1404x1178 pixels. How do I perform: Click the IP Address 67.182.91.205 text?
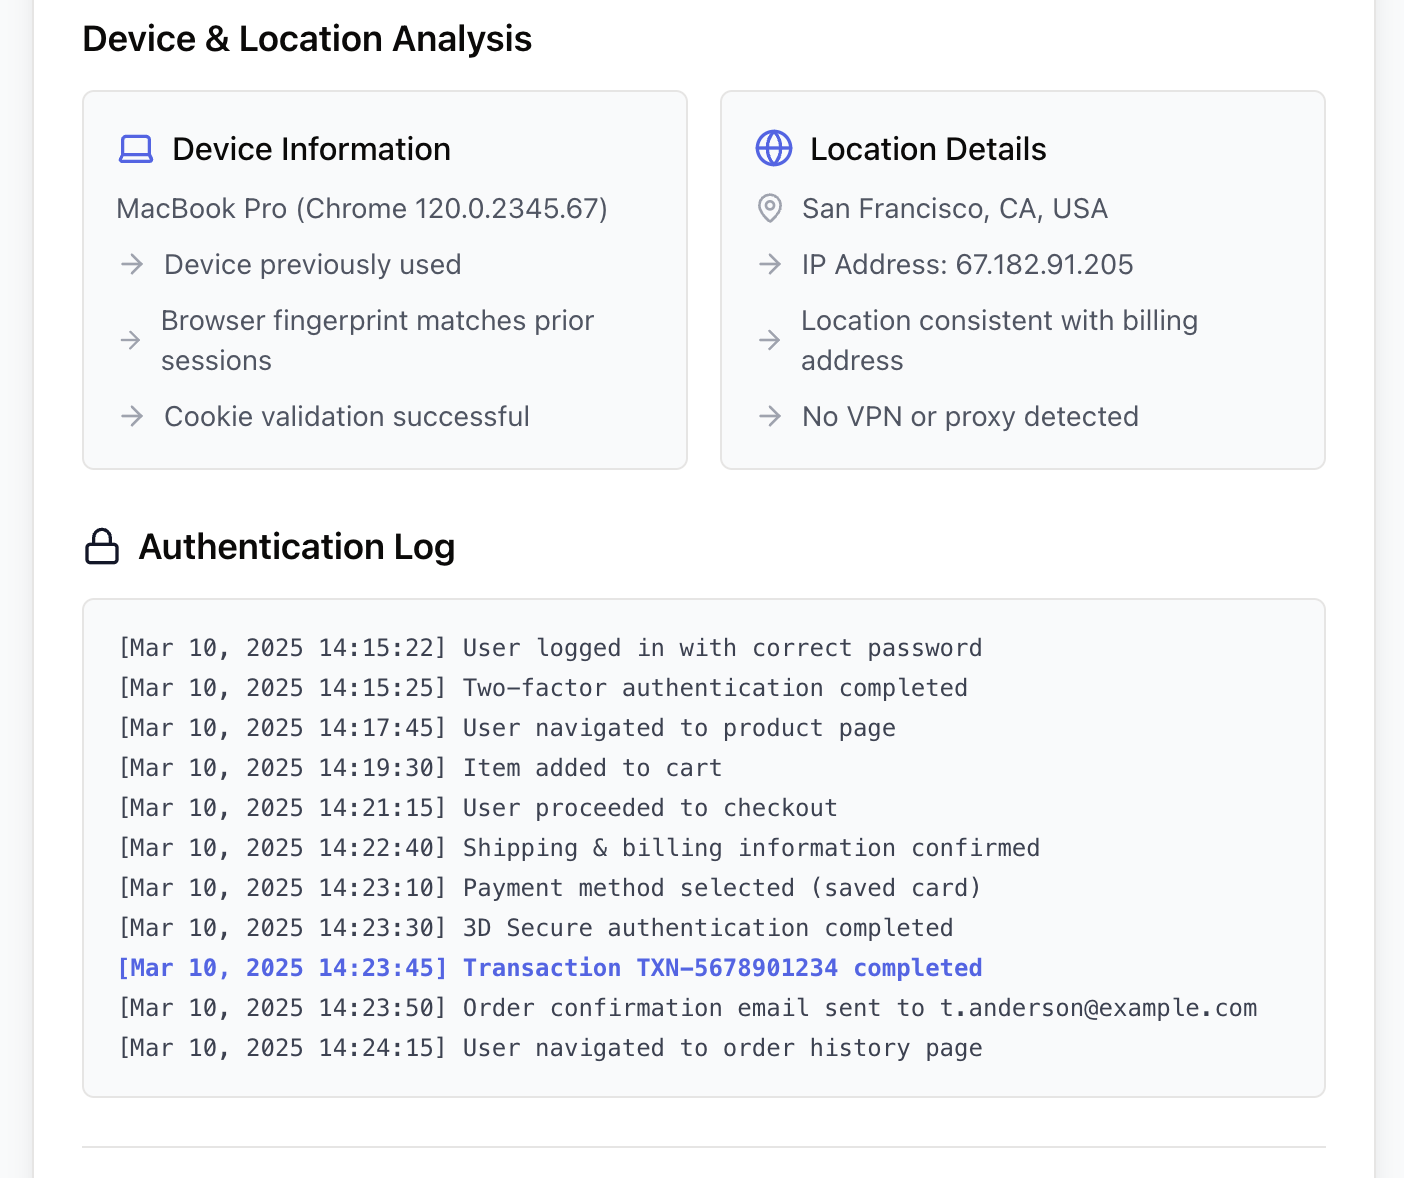tap(967, 264)
